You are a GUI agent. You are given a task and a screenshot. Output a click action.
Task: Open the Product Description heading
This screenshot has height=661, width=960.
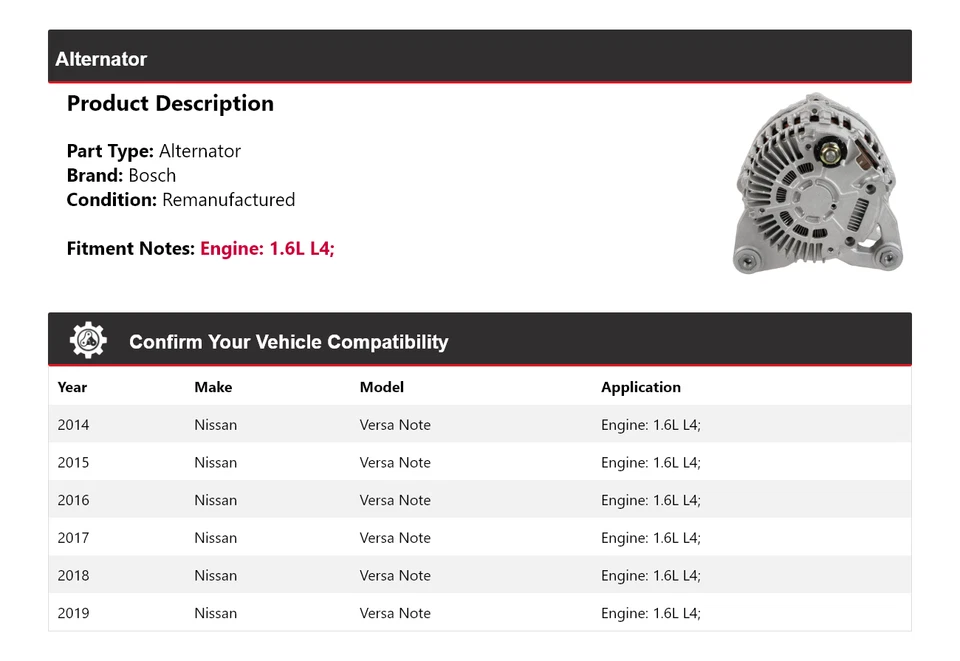point(170,103)
